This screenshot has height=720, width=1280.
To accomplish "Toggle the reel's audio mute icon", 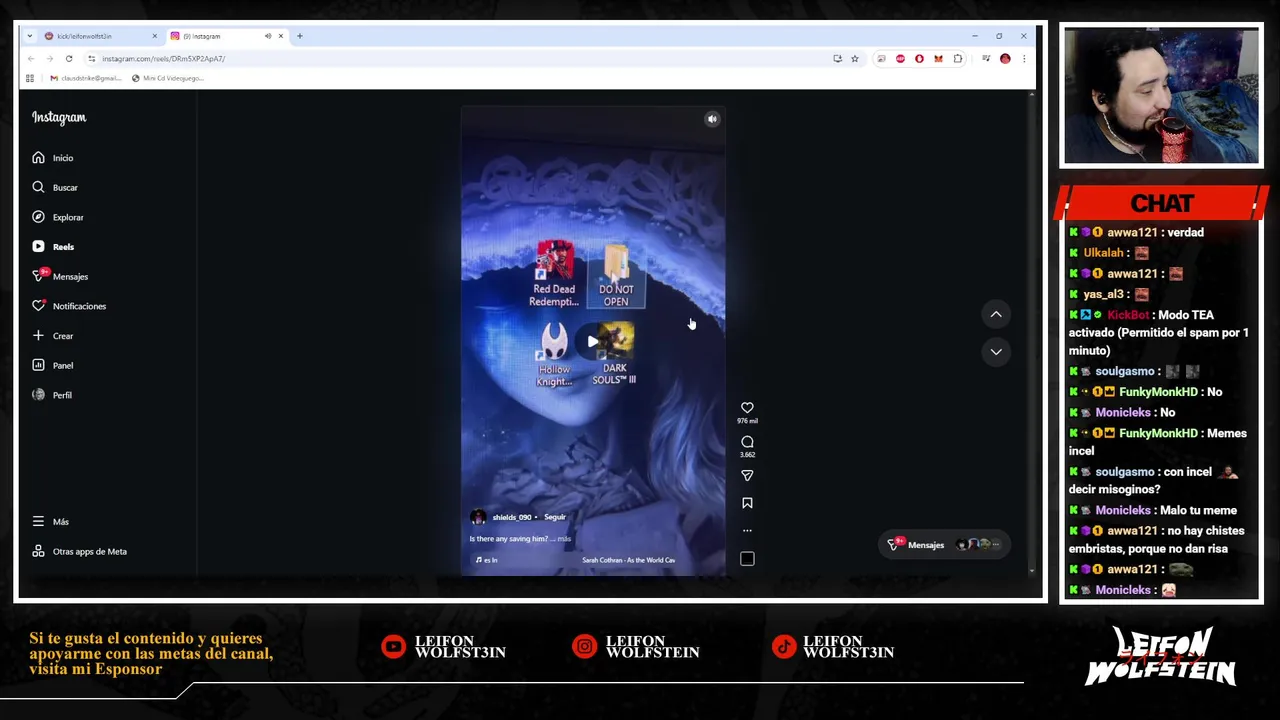I will [x=712, y=119].
